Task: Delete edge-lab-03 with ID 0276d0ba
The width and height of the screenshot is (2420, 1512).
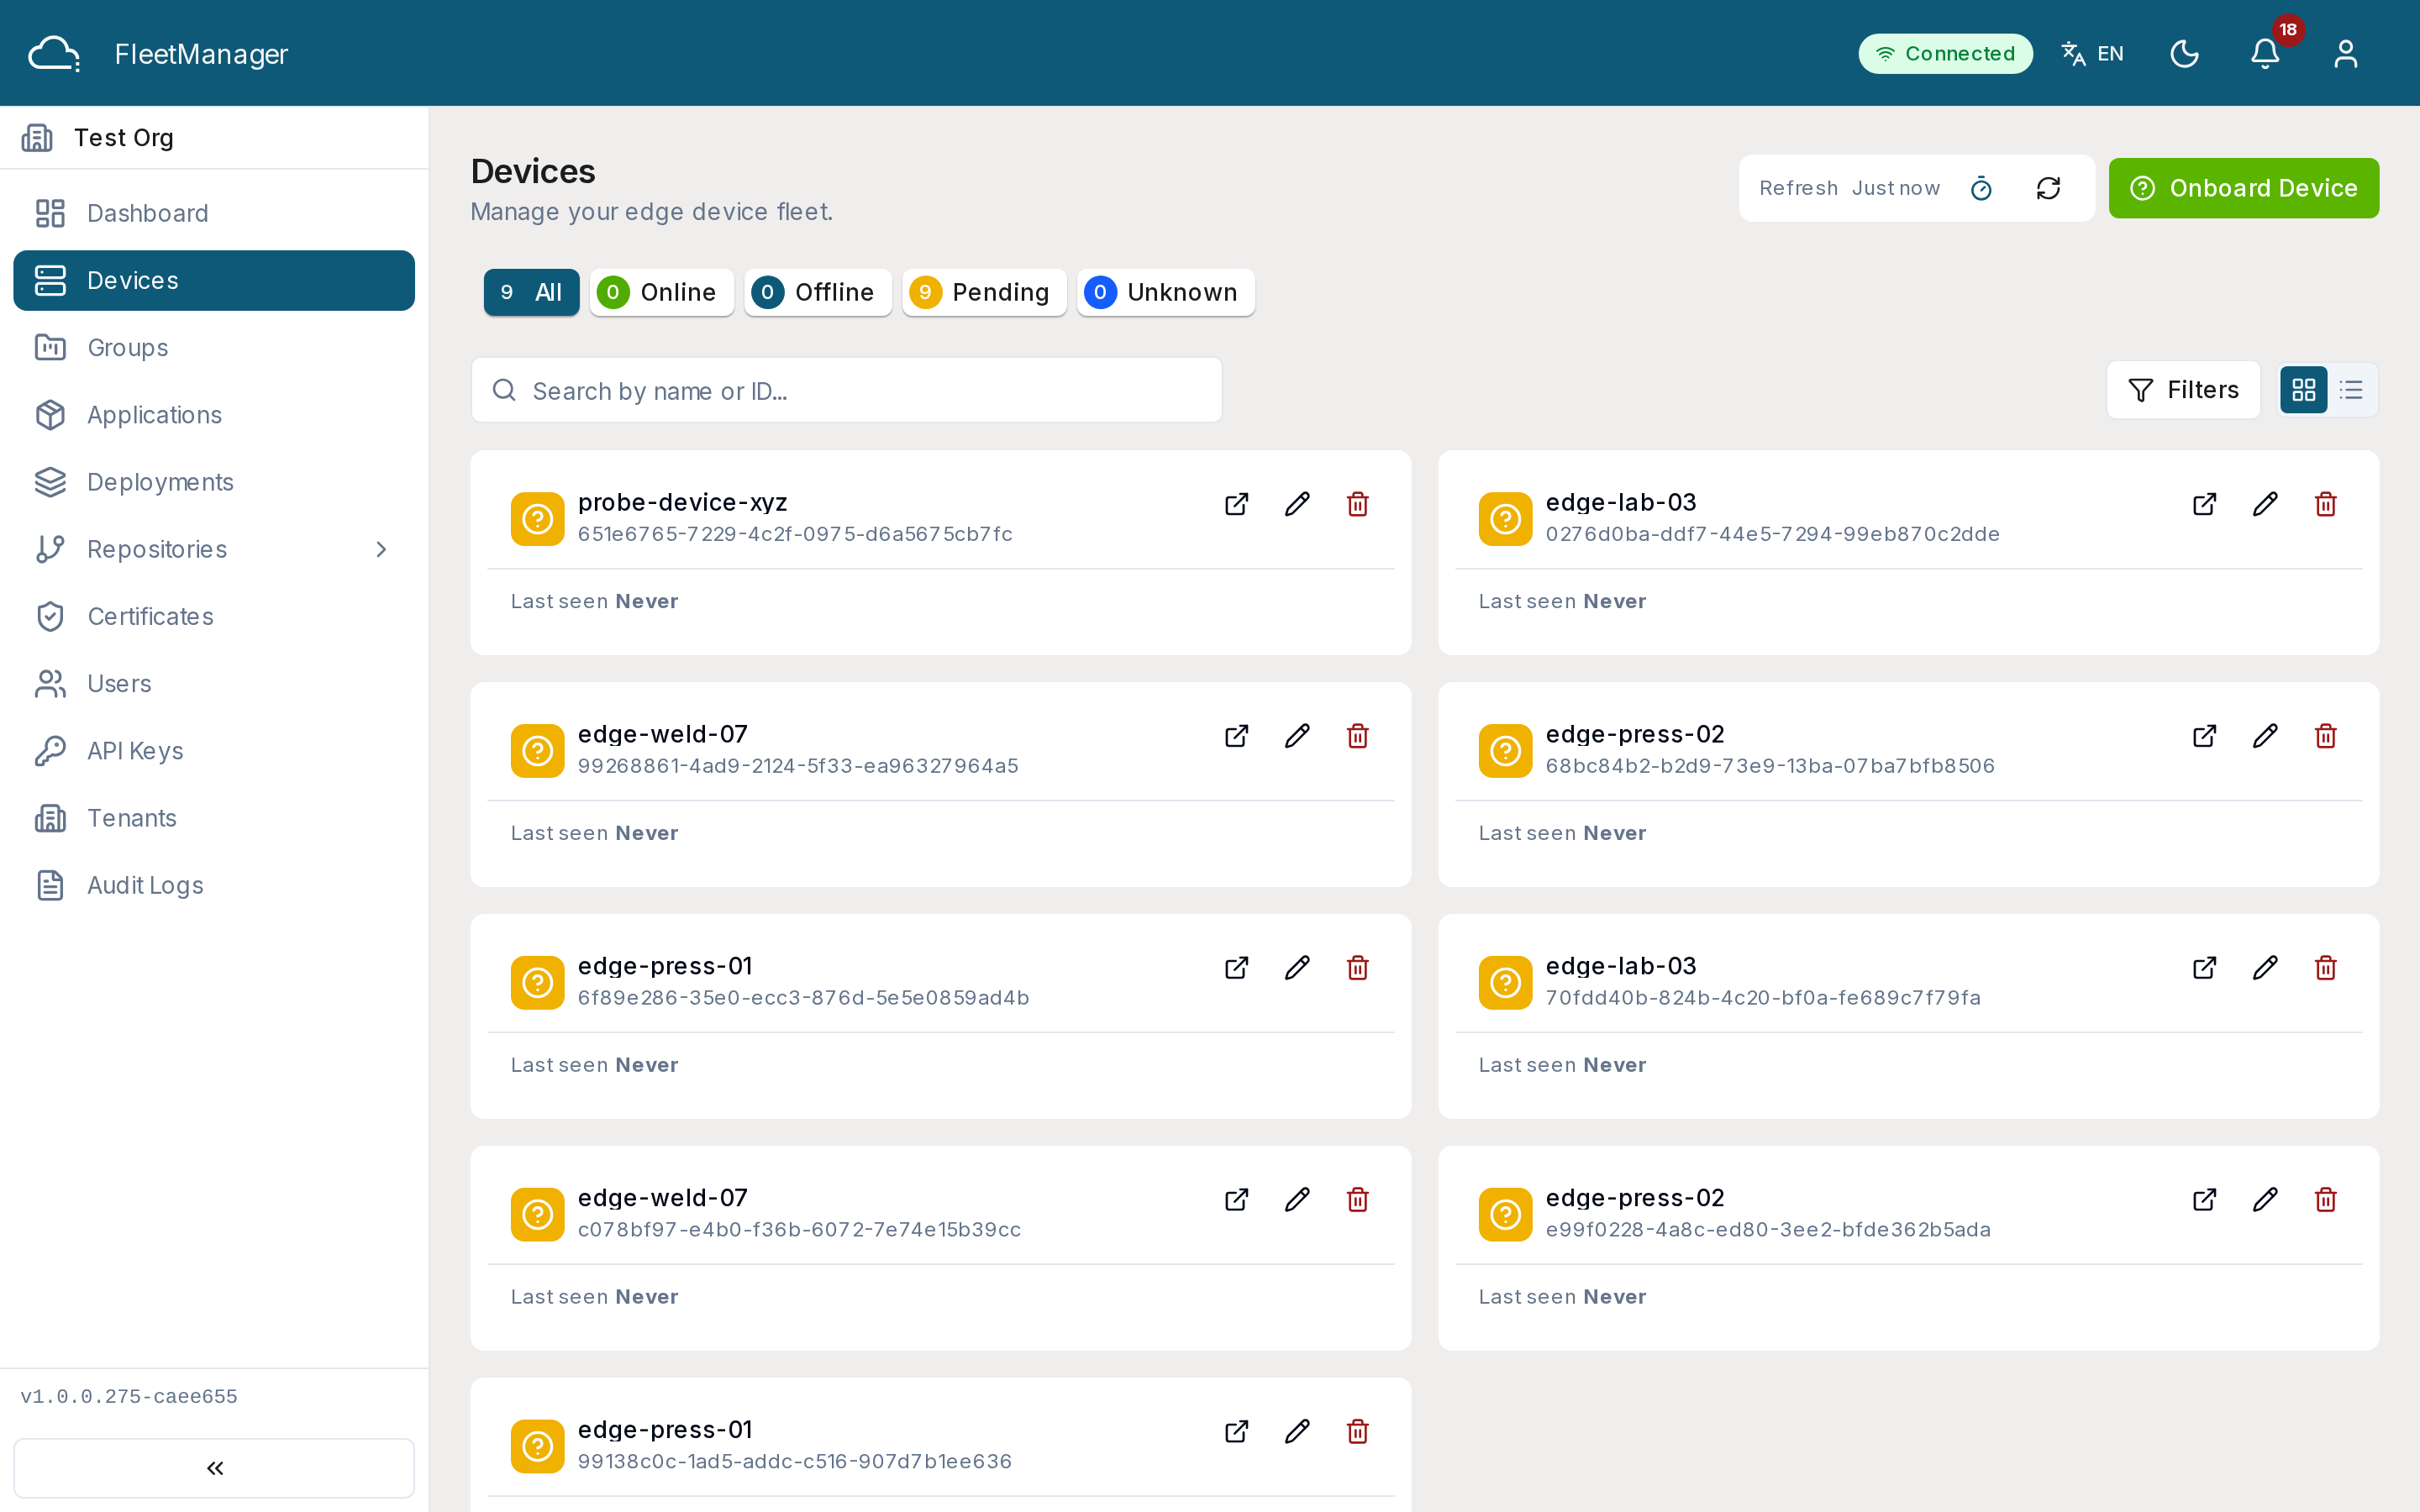Action: pos(2325,504)
